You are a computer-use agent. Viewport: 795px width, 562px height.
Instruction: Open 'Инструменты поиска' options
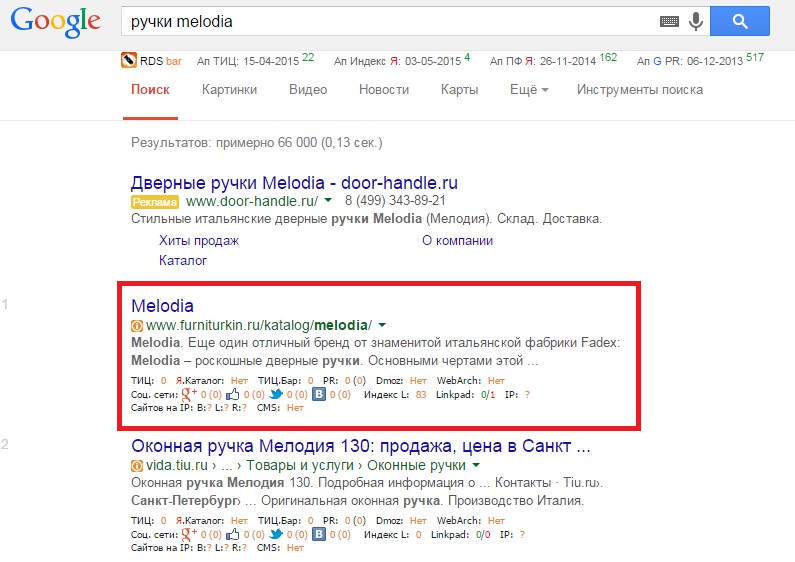[640, 90]
